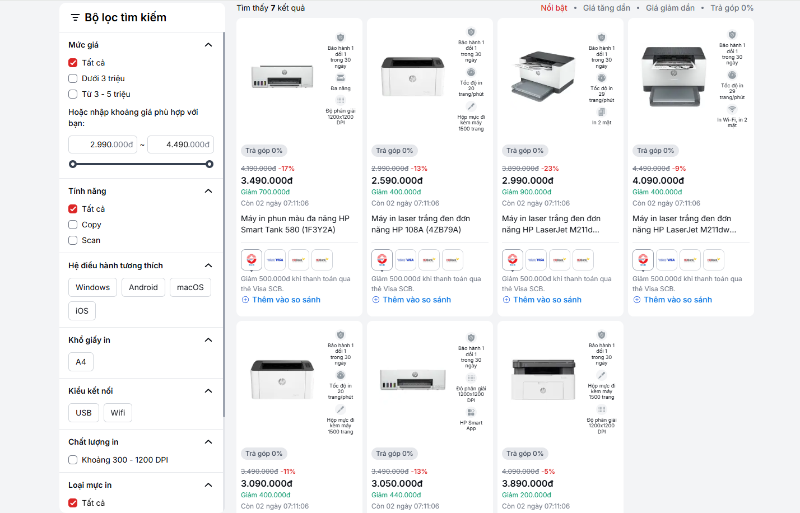This screenshot has width=800, height=513.
Task: Click first SCB payment card icon under HP Smart Tank 580
Action: 251,259
